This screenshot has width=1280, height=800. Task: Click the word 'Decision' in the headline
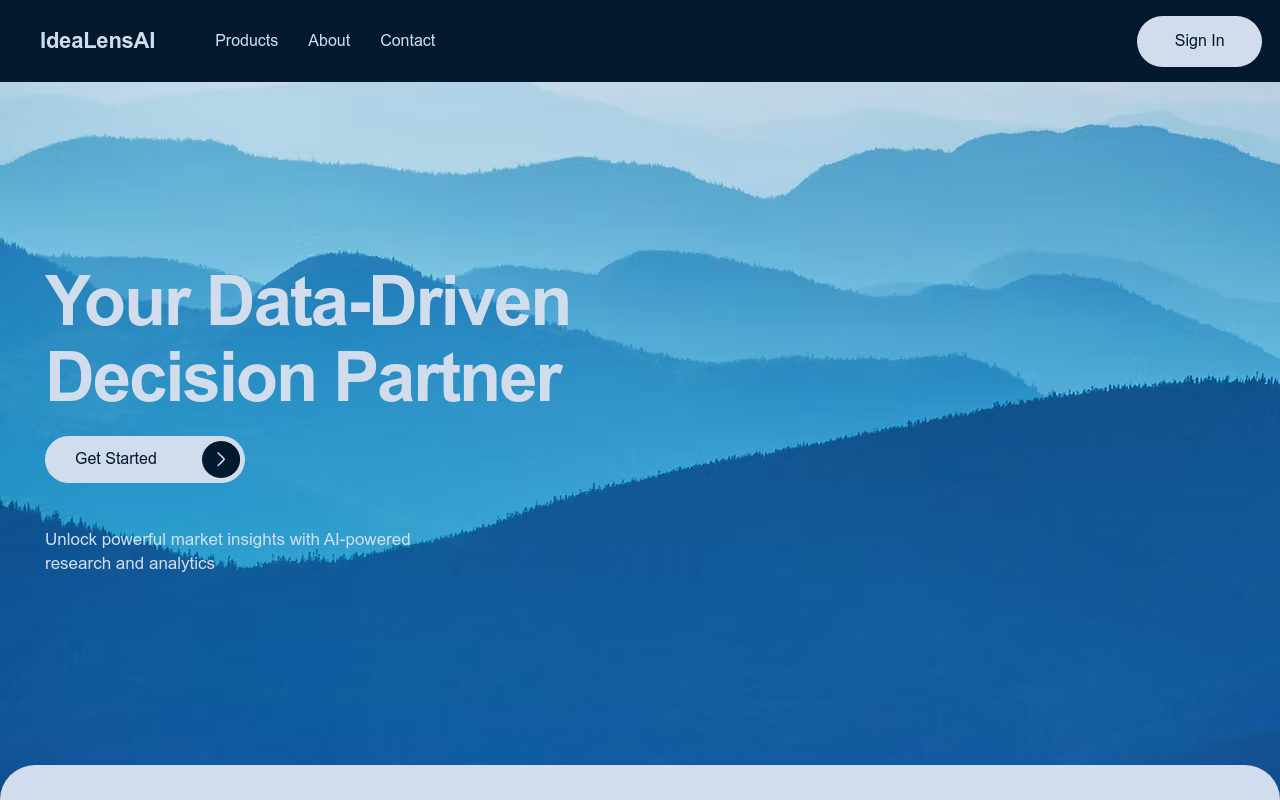[181, 378]
